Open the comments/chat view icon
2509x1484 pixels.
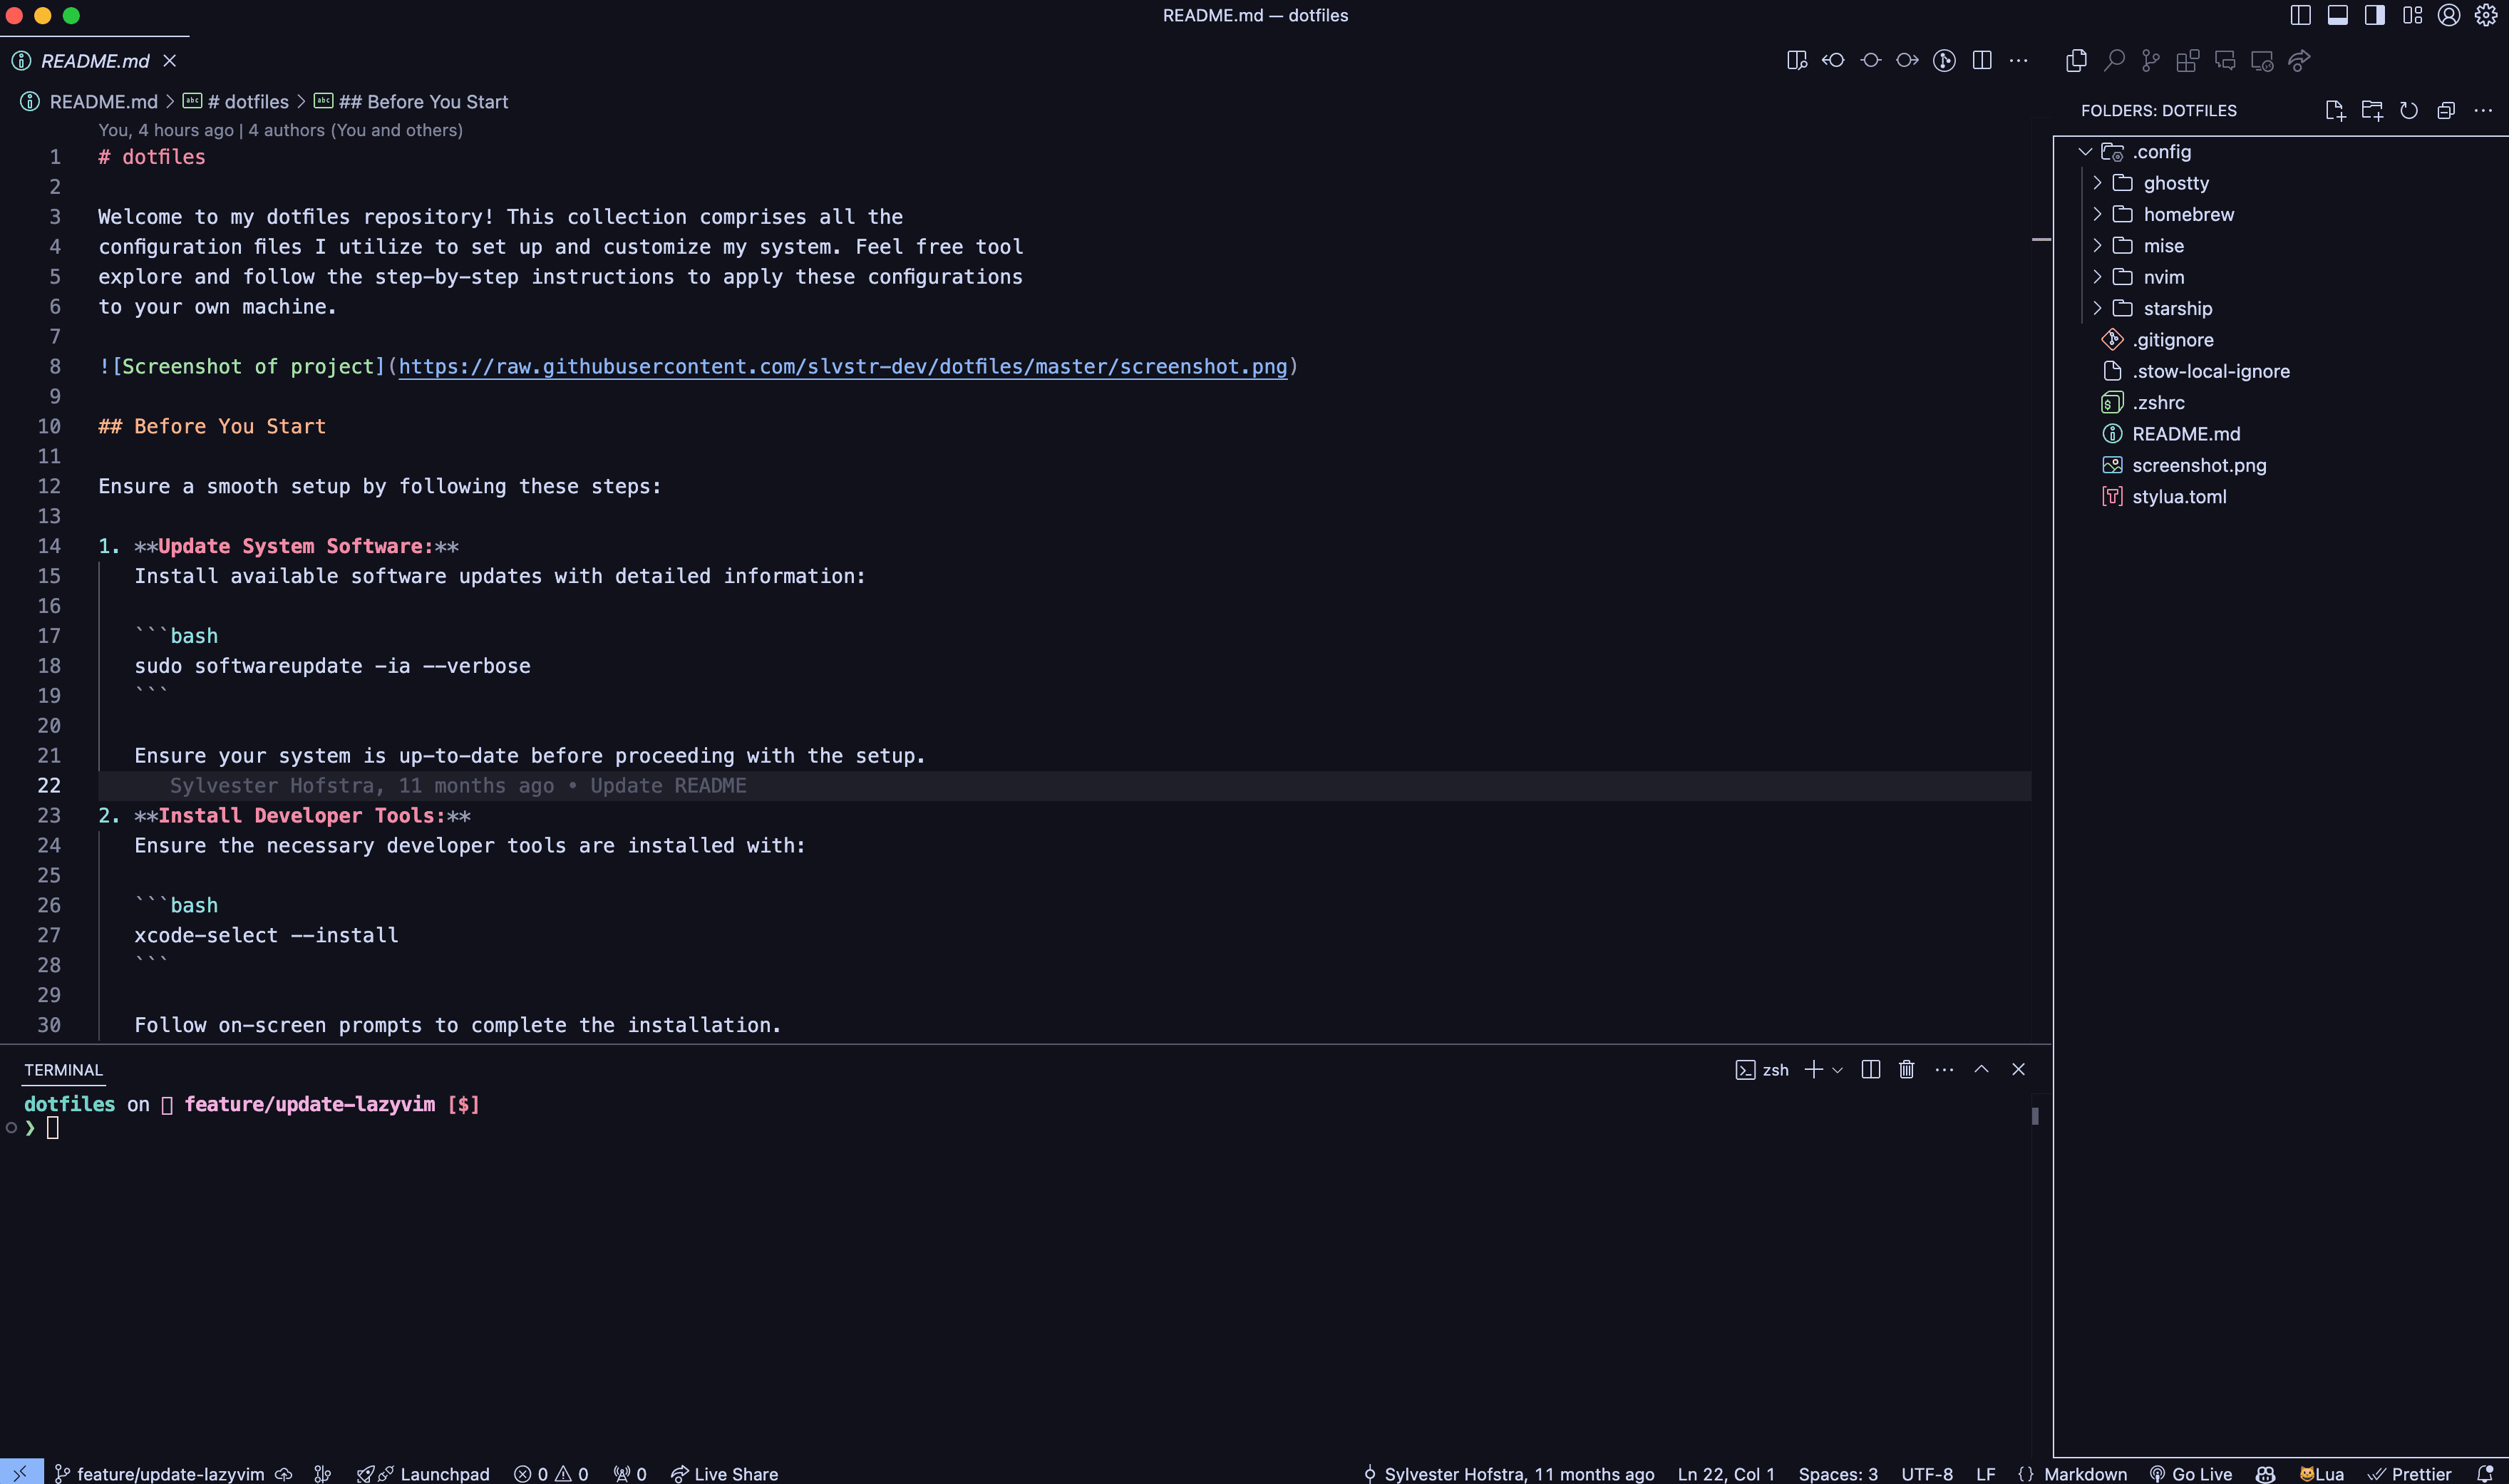click(x=2225, y=61)
